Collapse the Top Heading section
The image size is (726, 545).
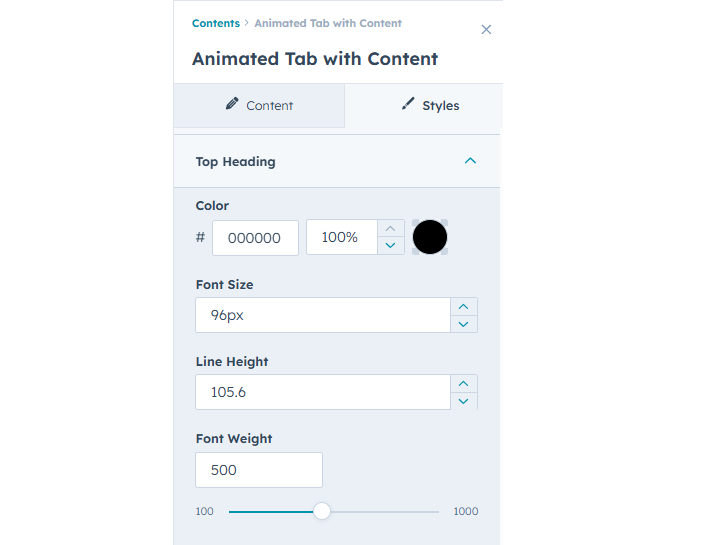pos(470,161)
